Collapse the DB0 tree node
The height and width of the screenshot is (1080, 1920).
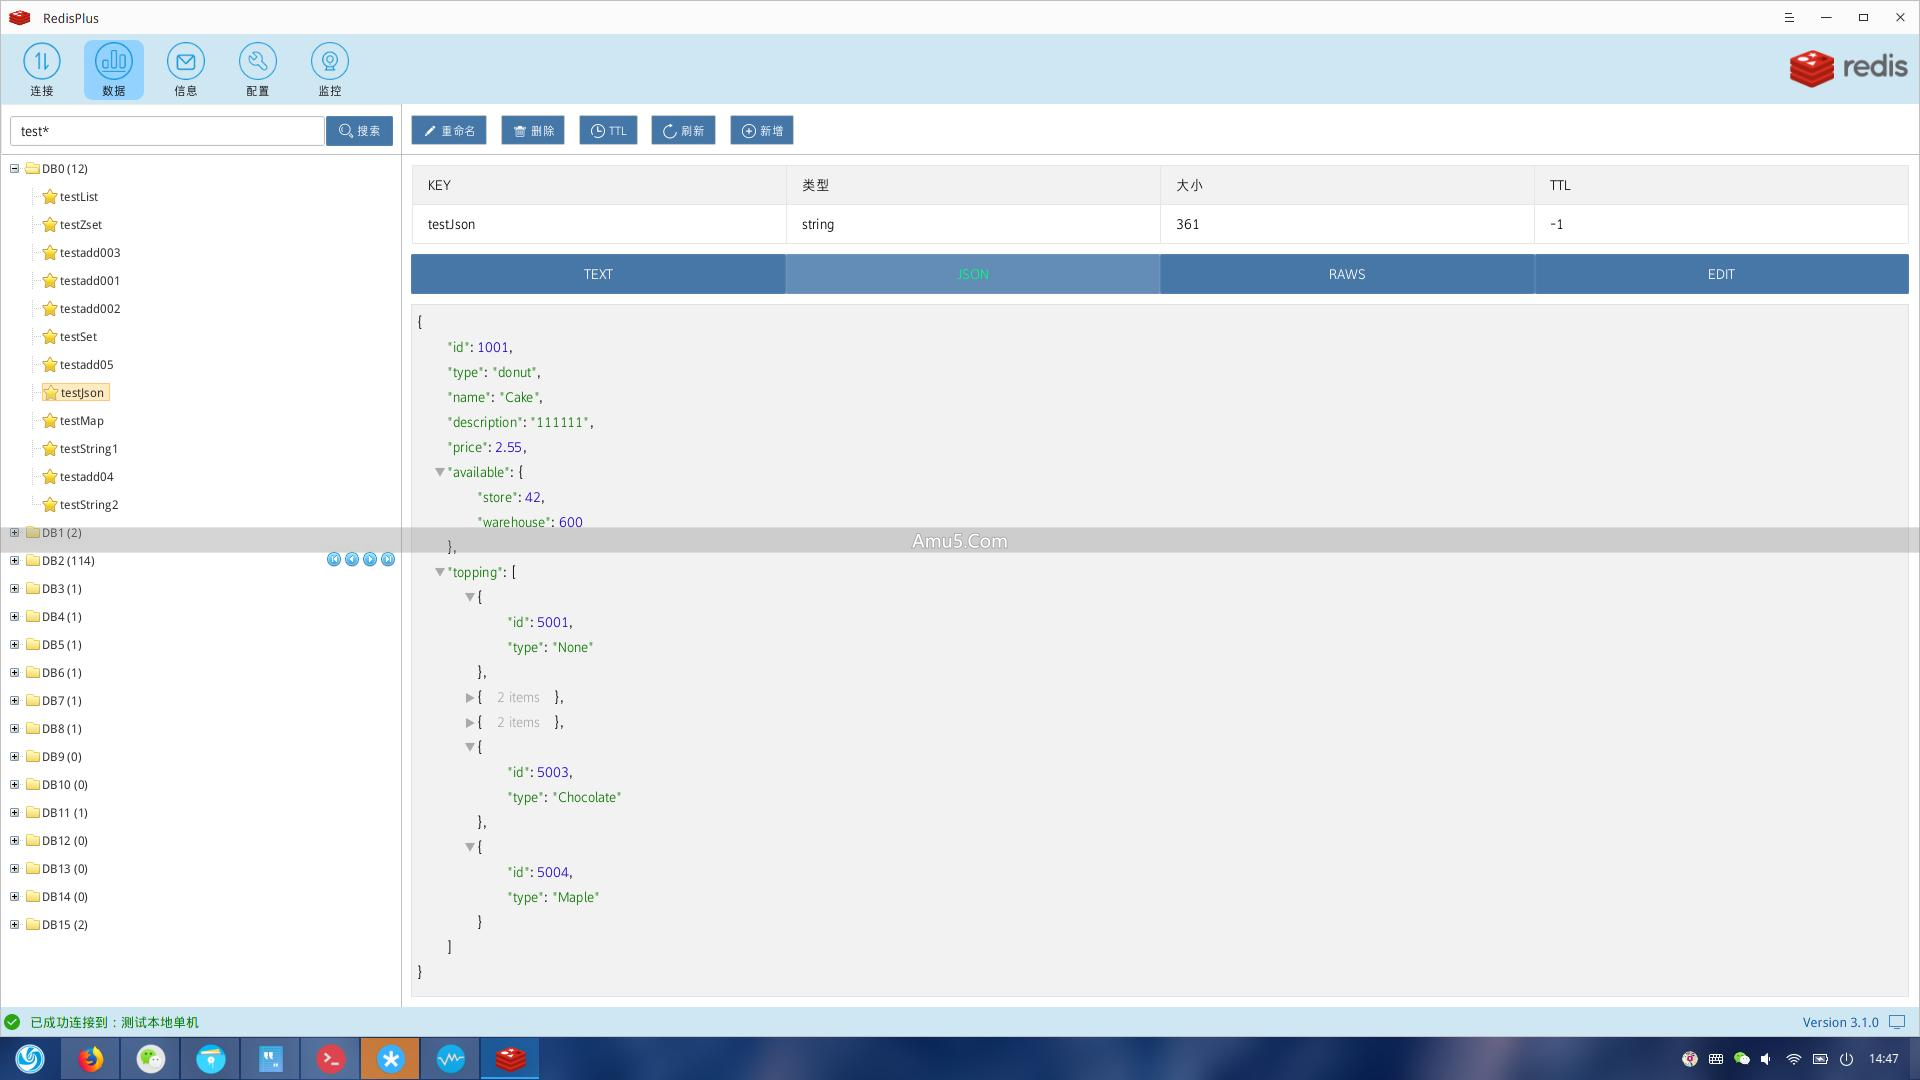point(15,169)
